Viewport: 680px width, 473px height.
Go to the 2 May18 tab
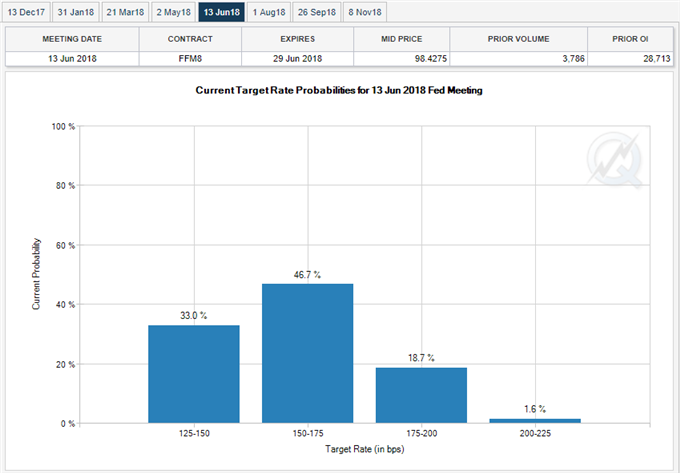point(173,12)
